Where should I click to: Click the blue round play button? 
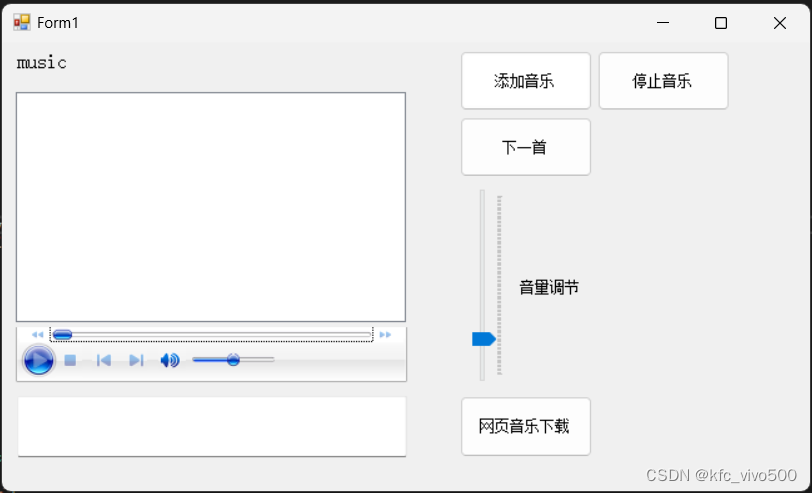tap(38, 360)
